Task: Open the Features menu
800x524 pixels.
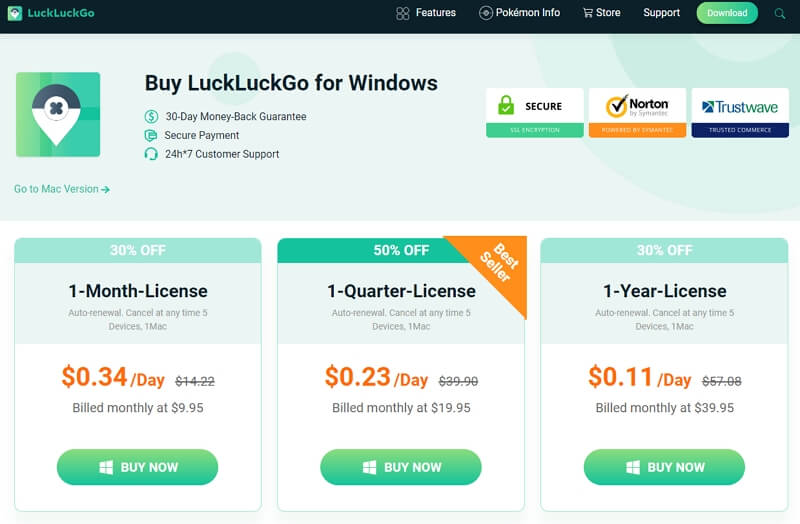Action: pyautogui.click(x=426, y=13)
